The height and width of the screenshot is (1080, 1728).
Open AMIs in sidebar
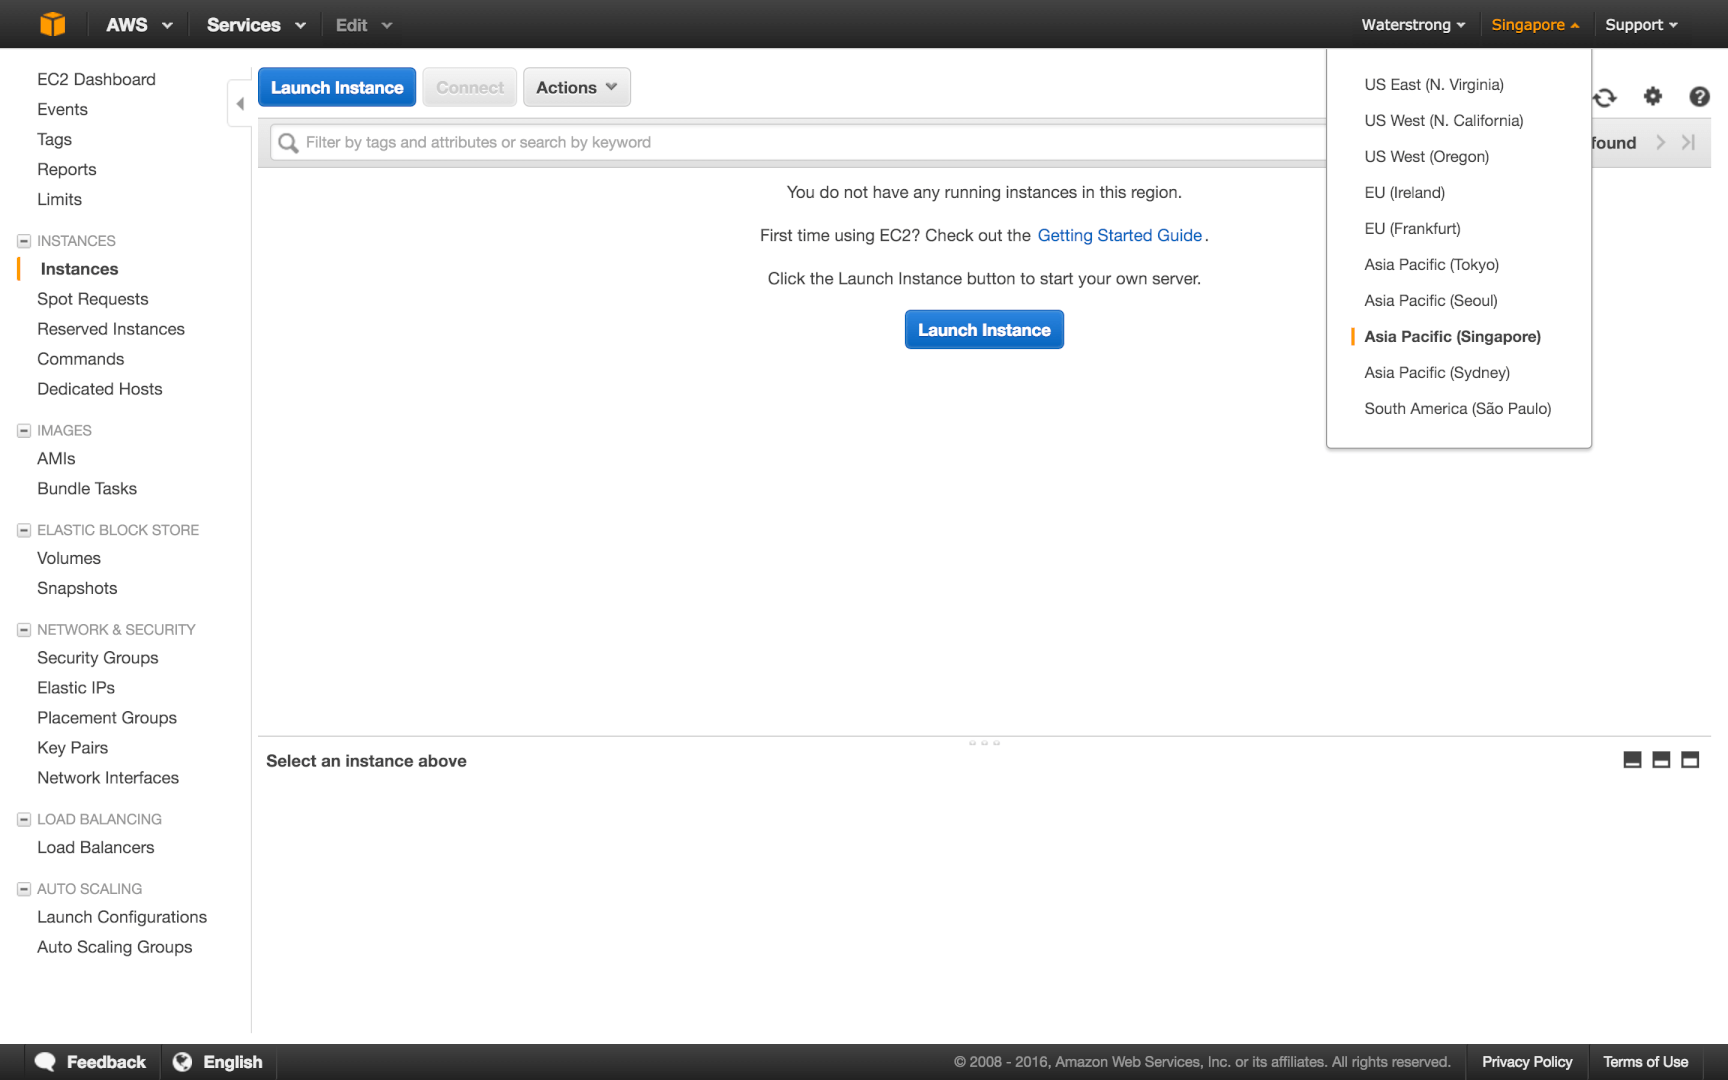pyautogui.click(x=56, y=458)
